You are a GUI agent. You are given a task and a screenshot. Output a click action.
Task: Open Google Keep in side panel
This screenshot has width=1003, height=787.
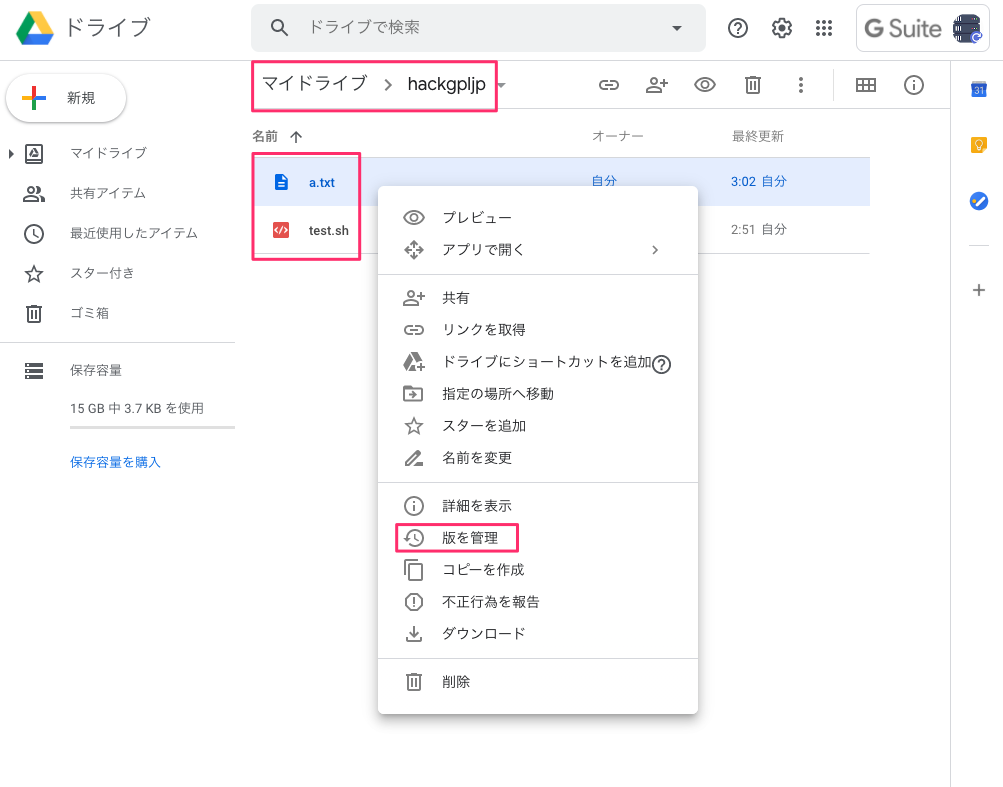point(979,145)
